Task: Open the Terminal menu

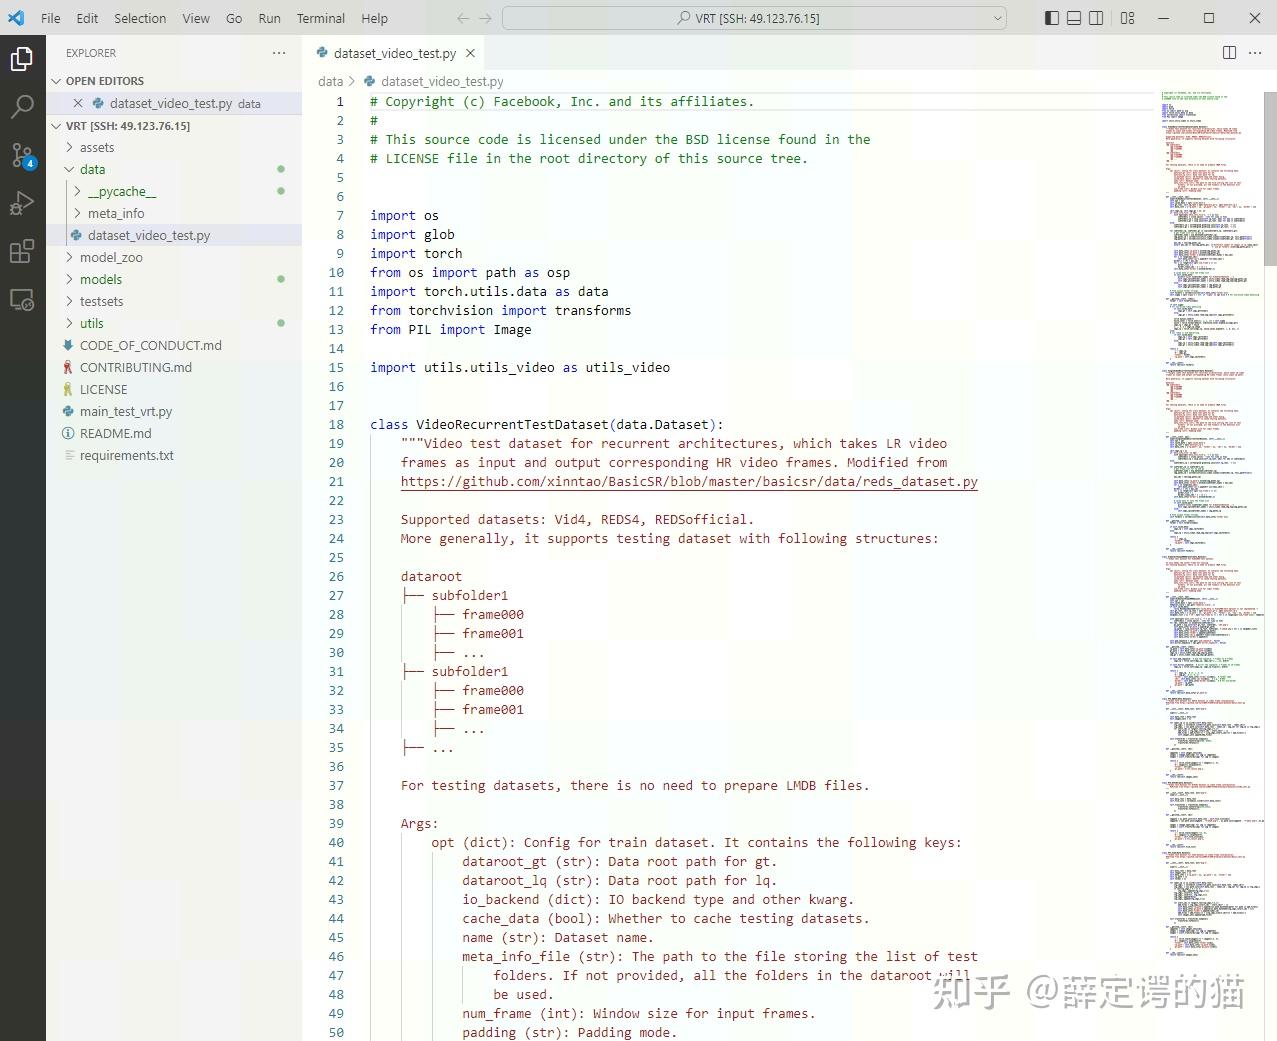Action: pyautogui.click(x=321, y=18)
